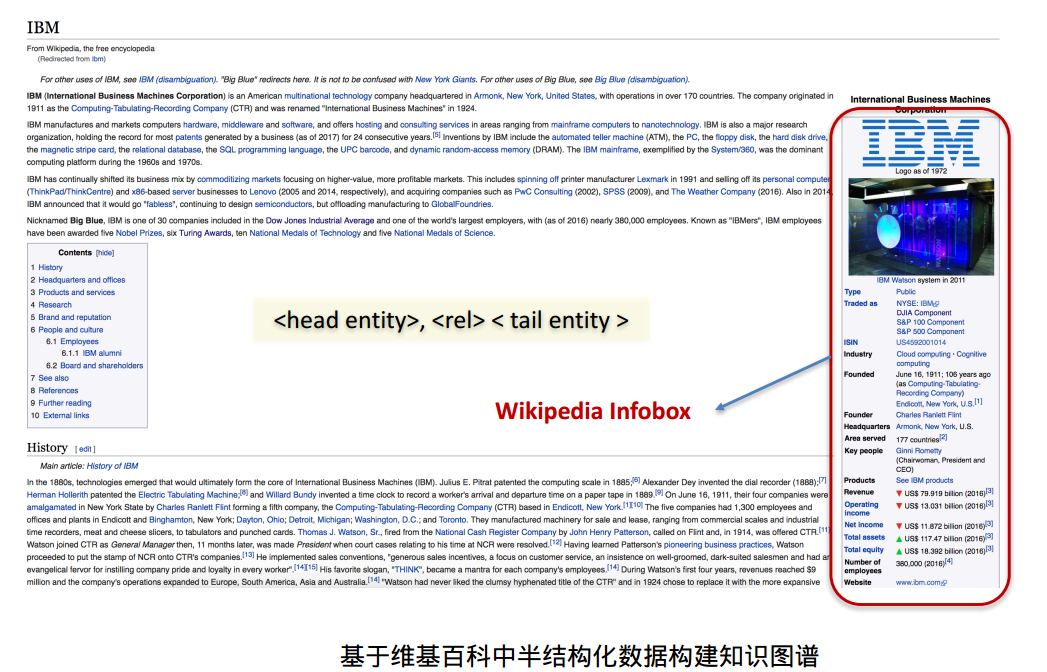Follow the 'New York Giants' link
Viewport: 1047px width, 672px height.
coord(445,79)
